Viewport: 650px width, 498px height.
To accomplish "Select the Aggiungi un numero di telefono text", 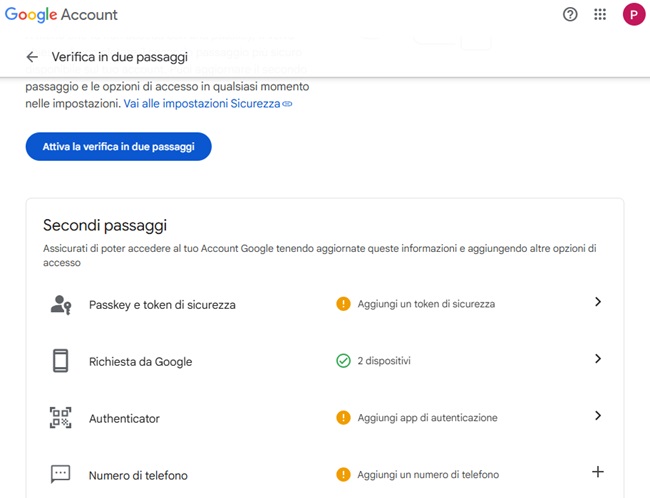I will click(428, 475).
